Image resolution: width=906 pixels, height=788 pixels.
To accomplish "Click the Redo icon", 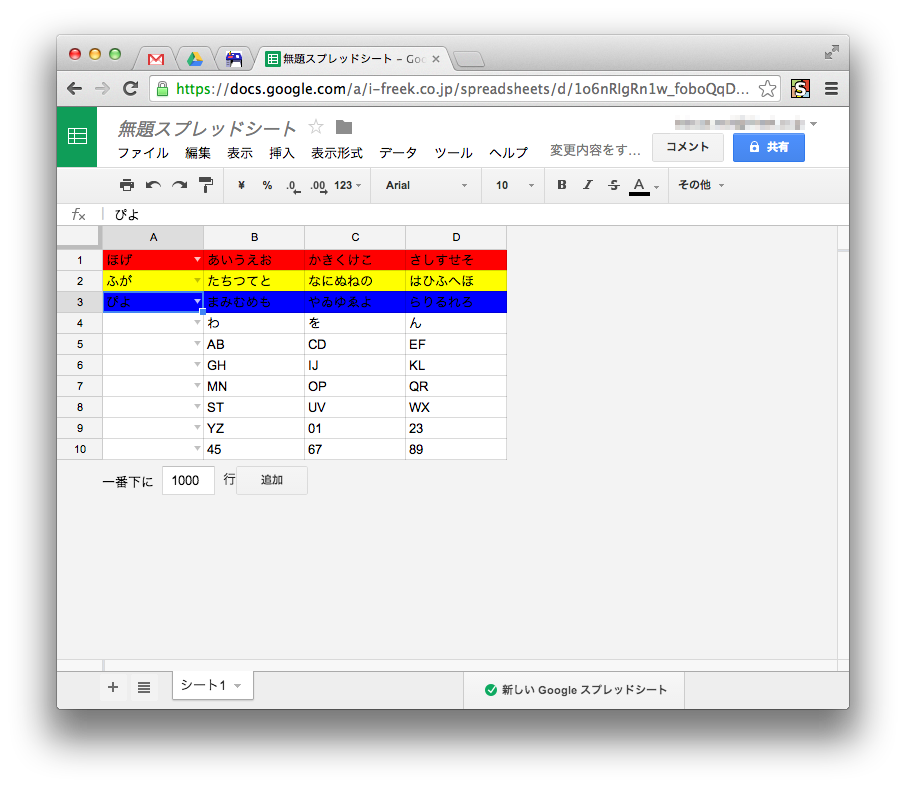I will [x=178, y=185].
